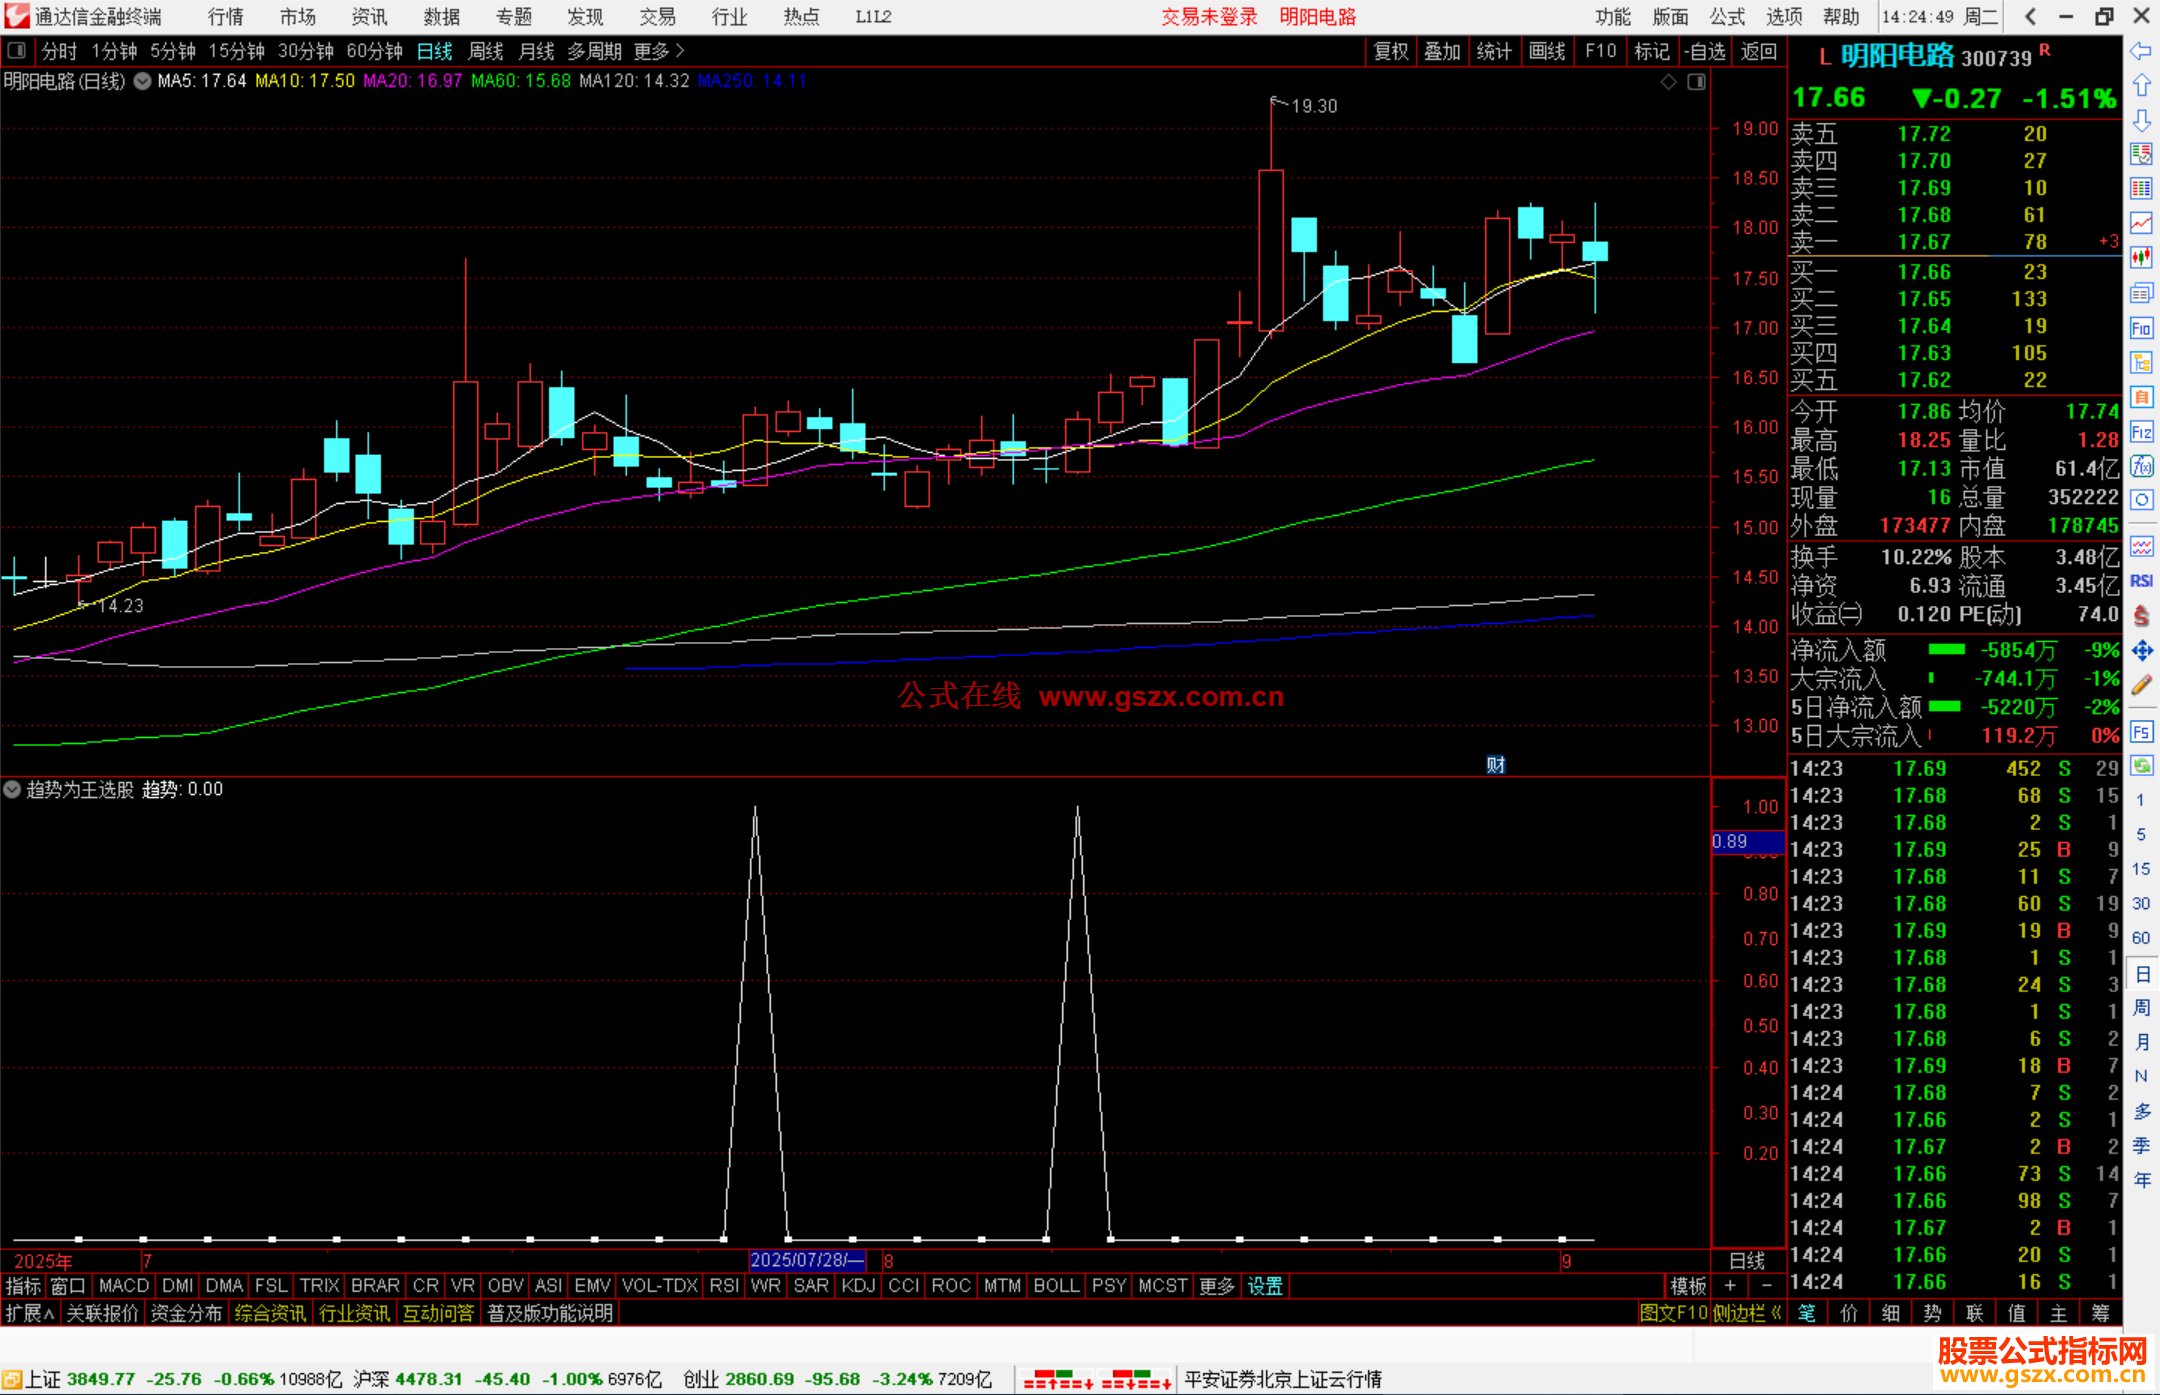The width and height of the screenshot is (2160, 1395).
Task: Click the 画线 draw line button
Action: click(1547, 51)
